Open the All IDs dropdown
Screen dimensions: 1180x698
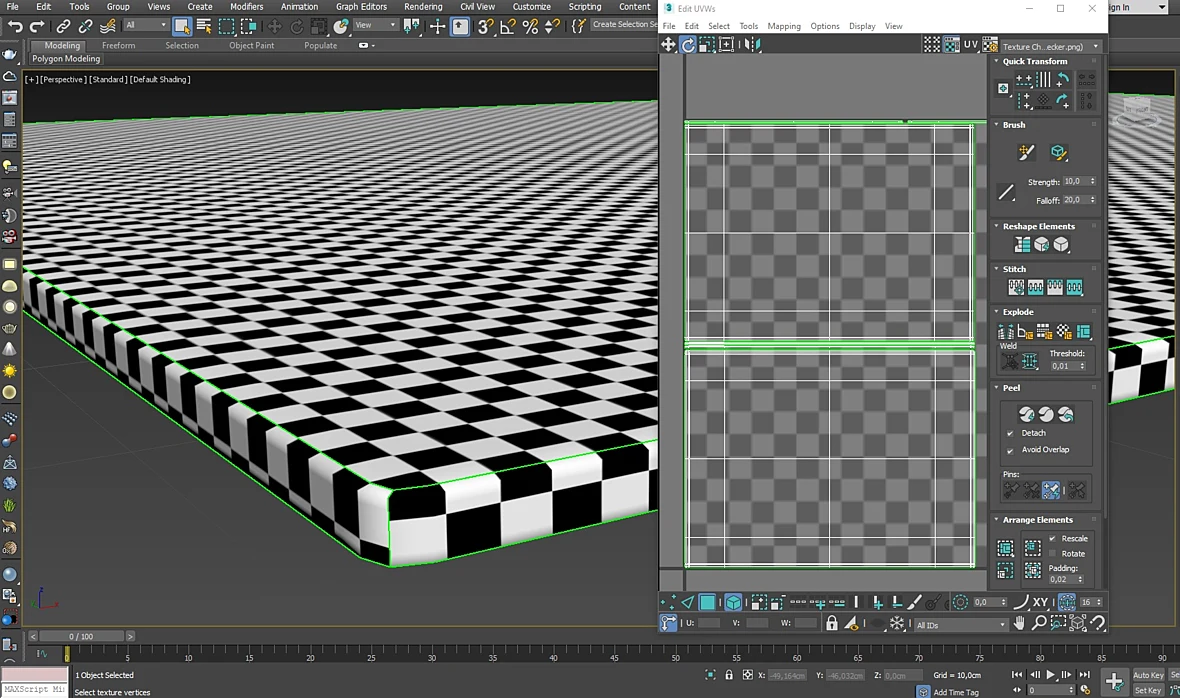tap(961, 625)
